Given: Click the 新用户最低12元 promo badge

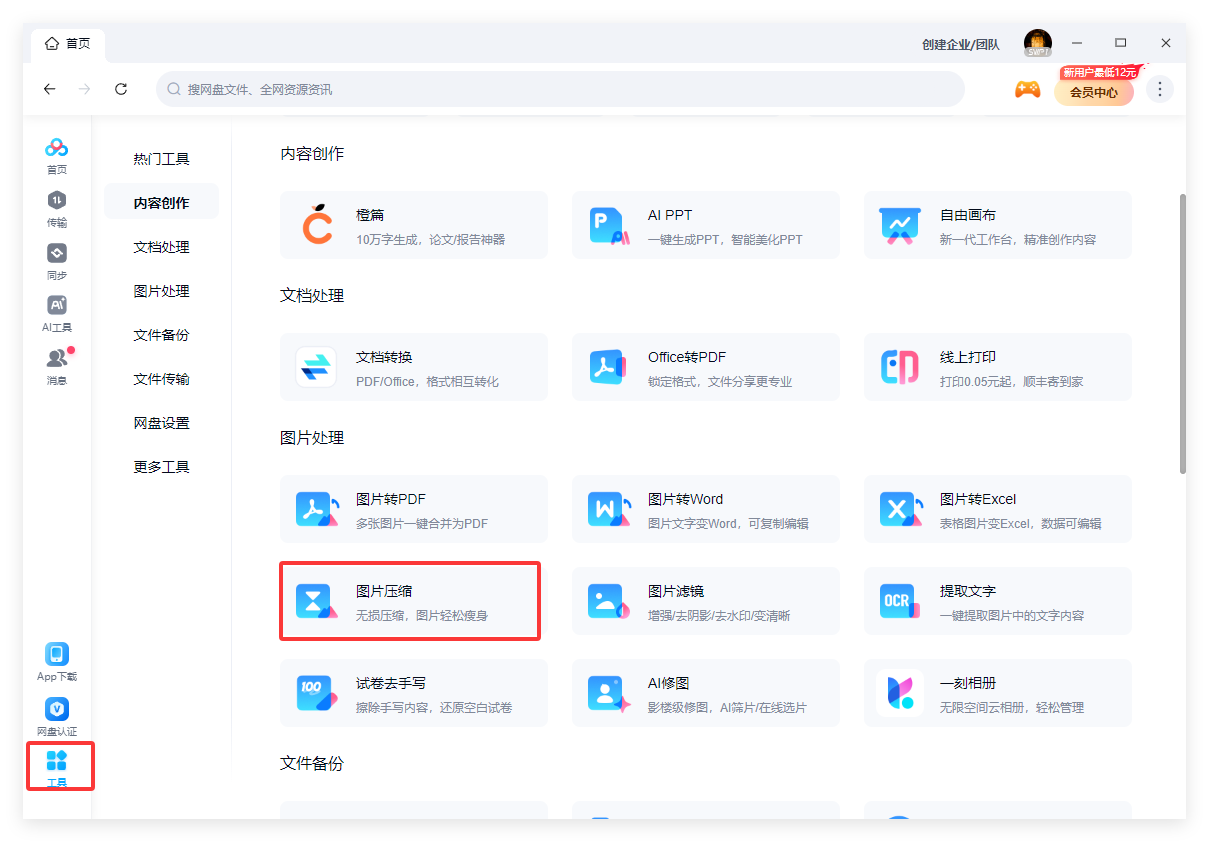Looking at the screenshot, I should (x=1099, y=72).
